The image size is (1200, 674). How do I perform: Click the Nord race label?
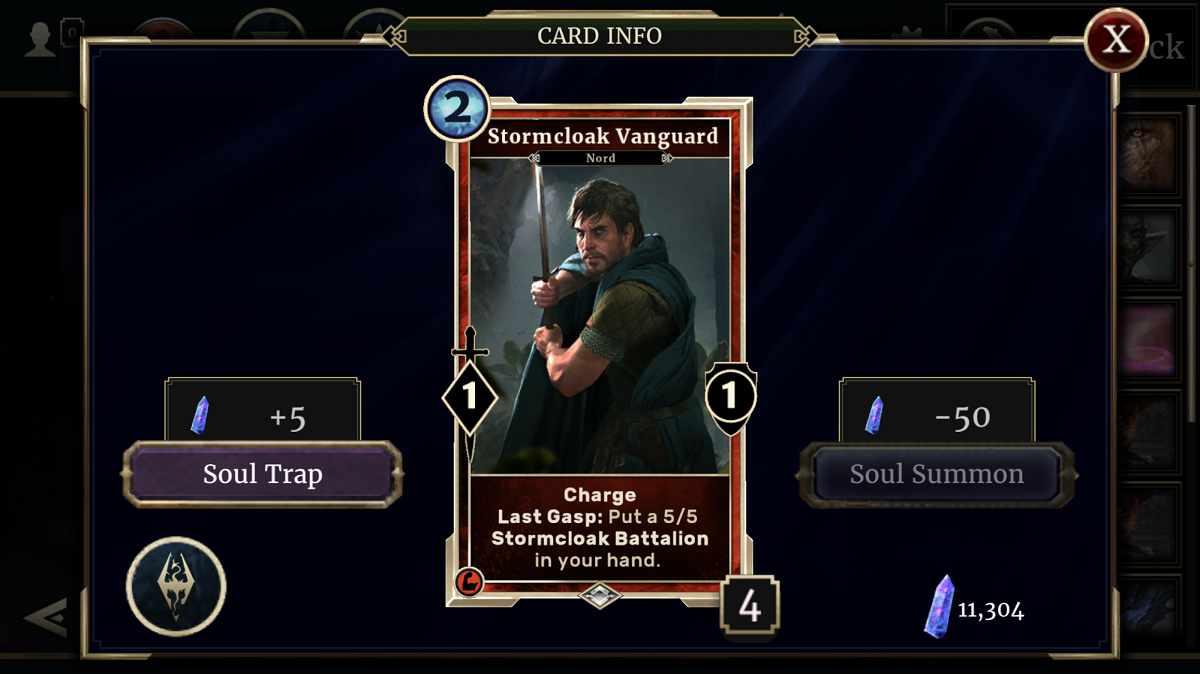pos(601,158)
